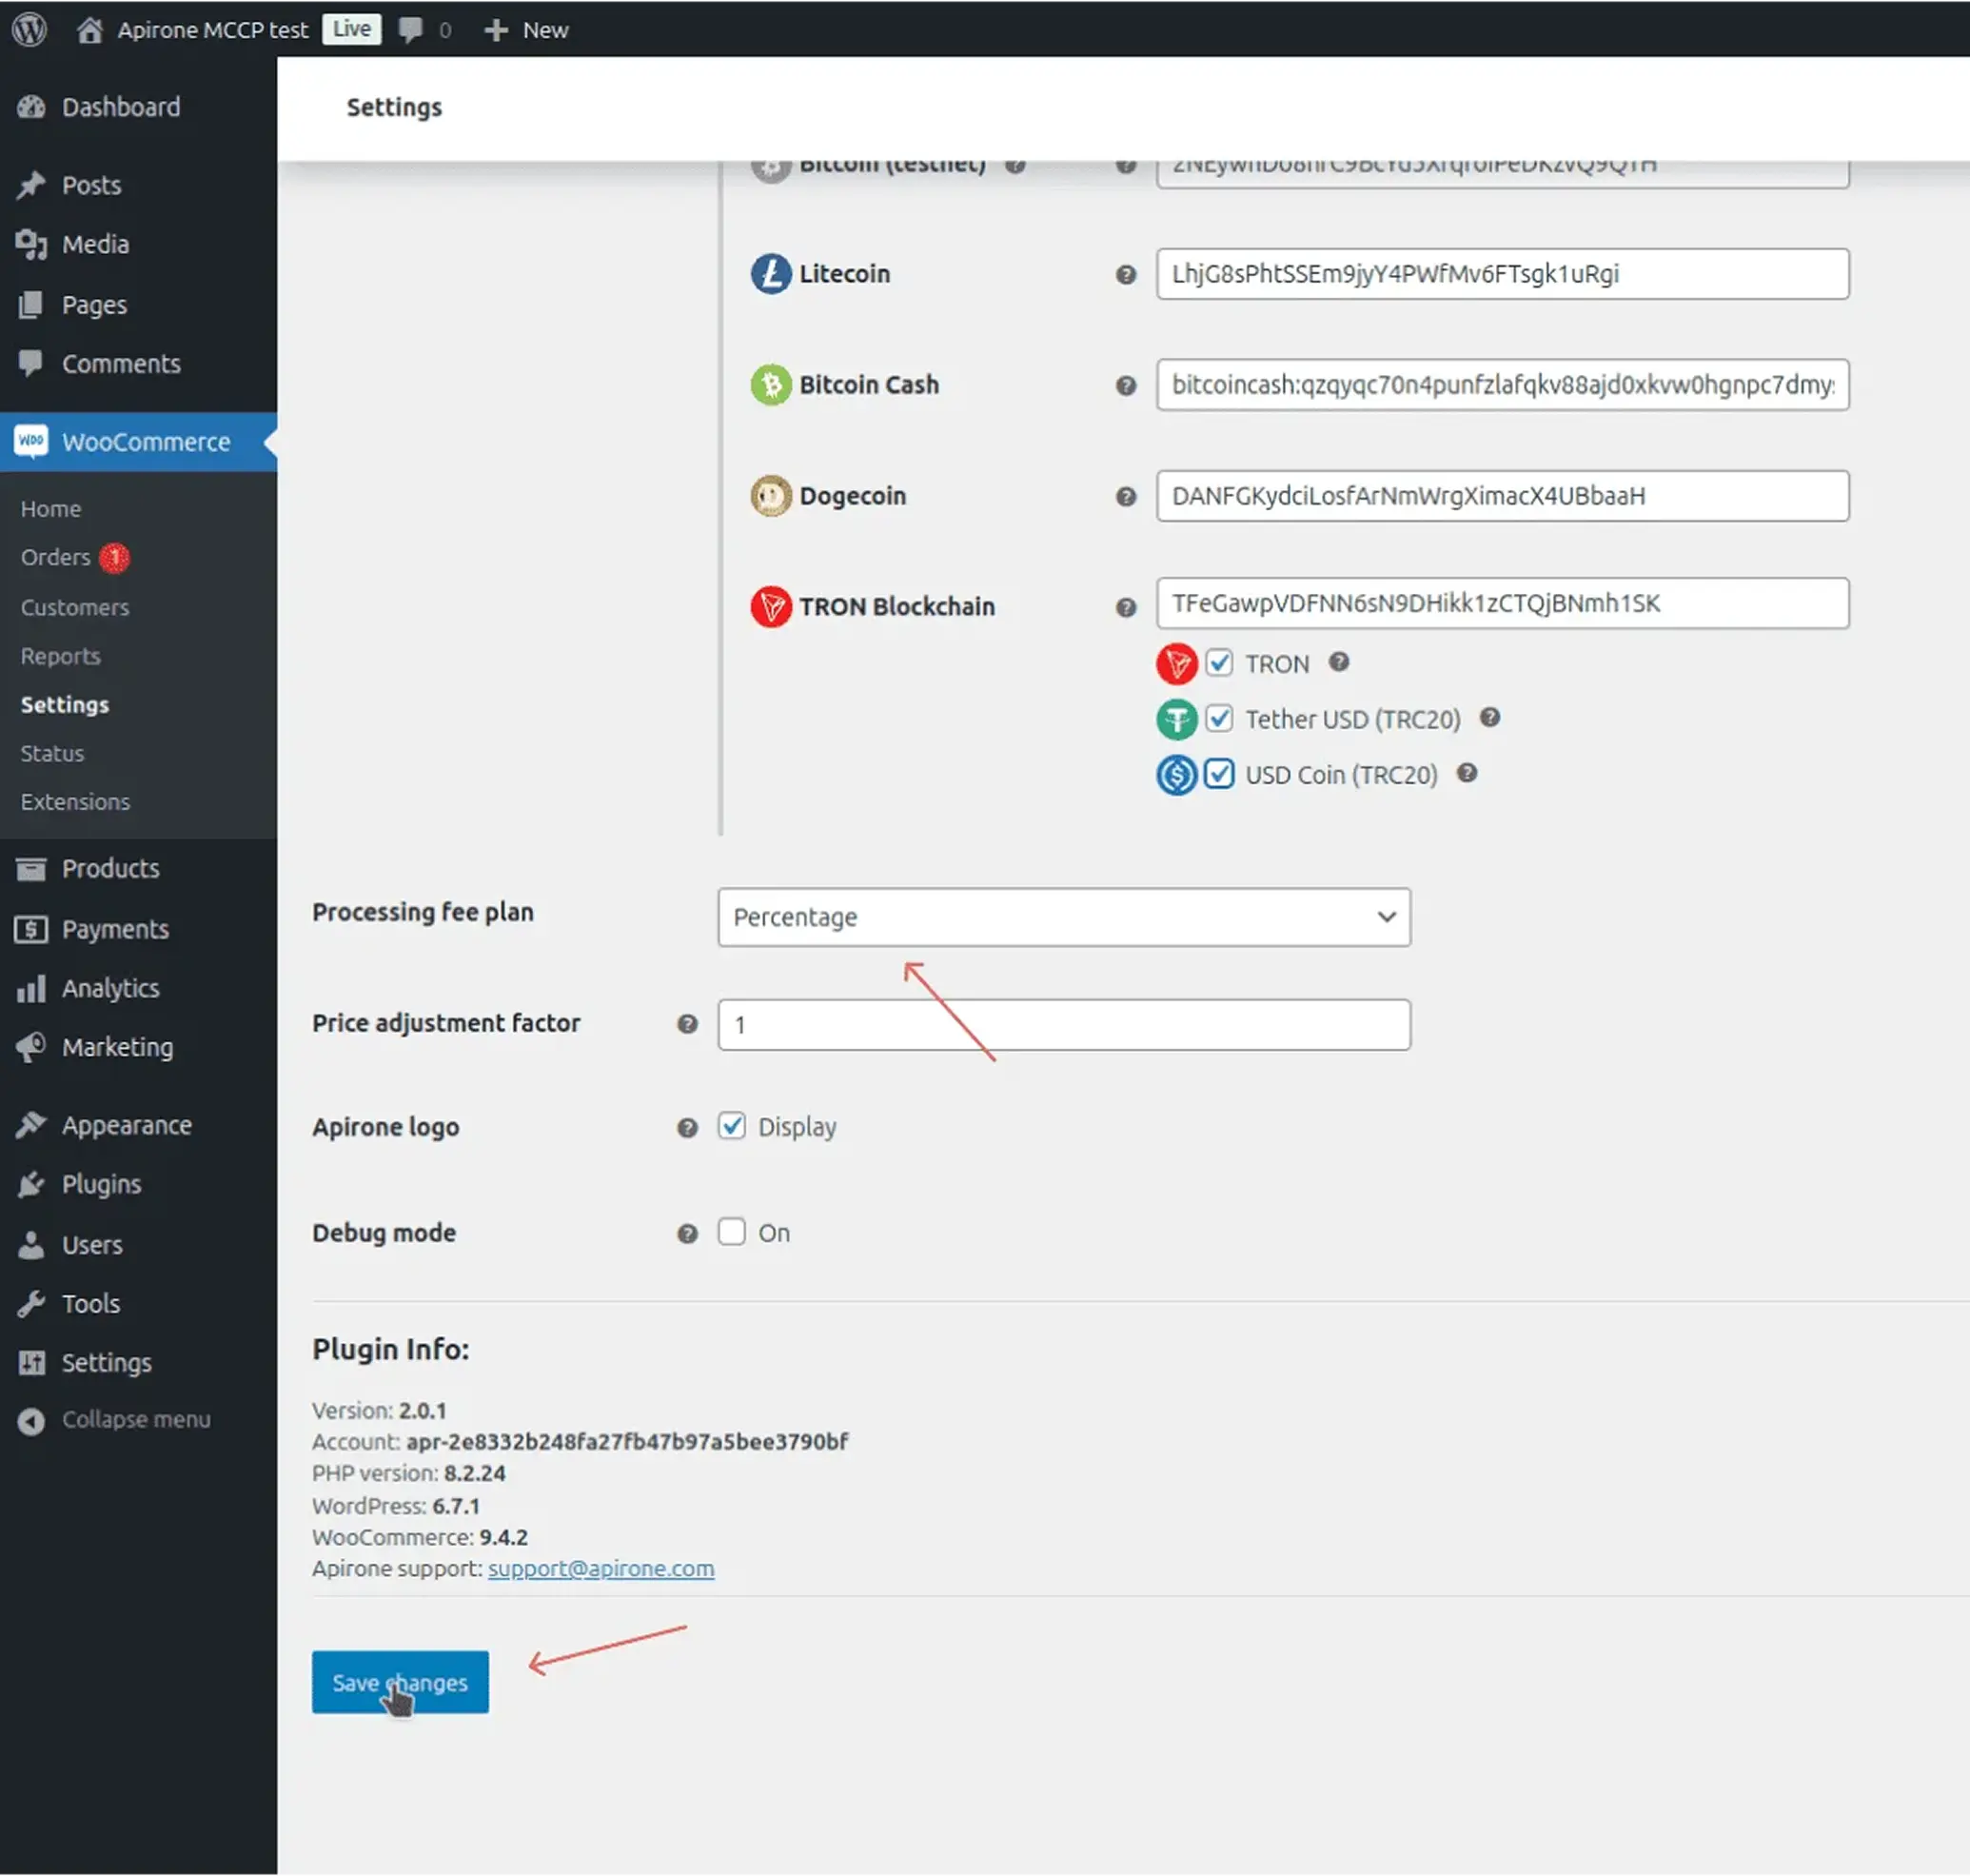Select the WooCommerce version value 9.4.2
This screenshot has height=1876, width=1970.
click(504, 1537)
